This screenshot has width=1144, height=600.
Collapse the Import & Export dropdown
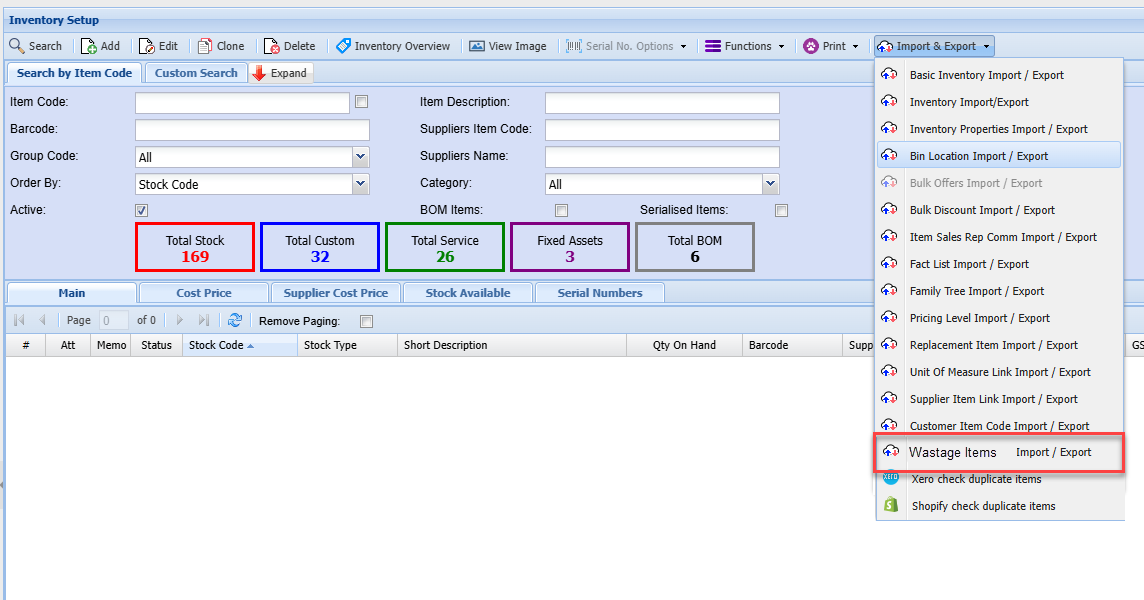(935, 46)
